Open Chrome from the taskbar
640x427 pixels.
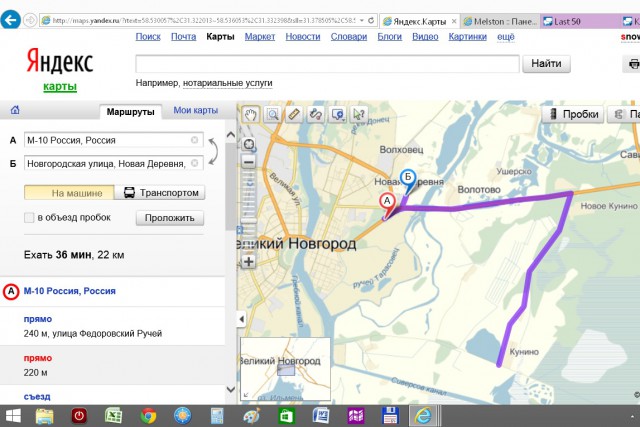coord(148,416)
